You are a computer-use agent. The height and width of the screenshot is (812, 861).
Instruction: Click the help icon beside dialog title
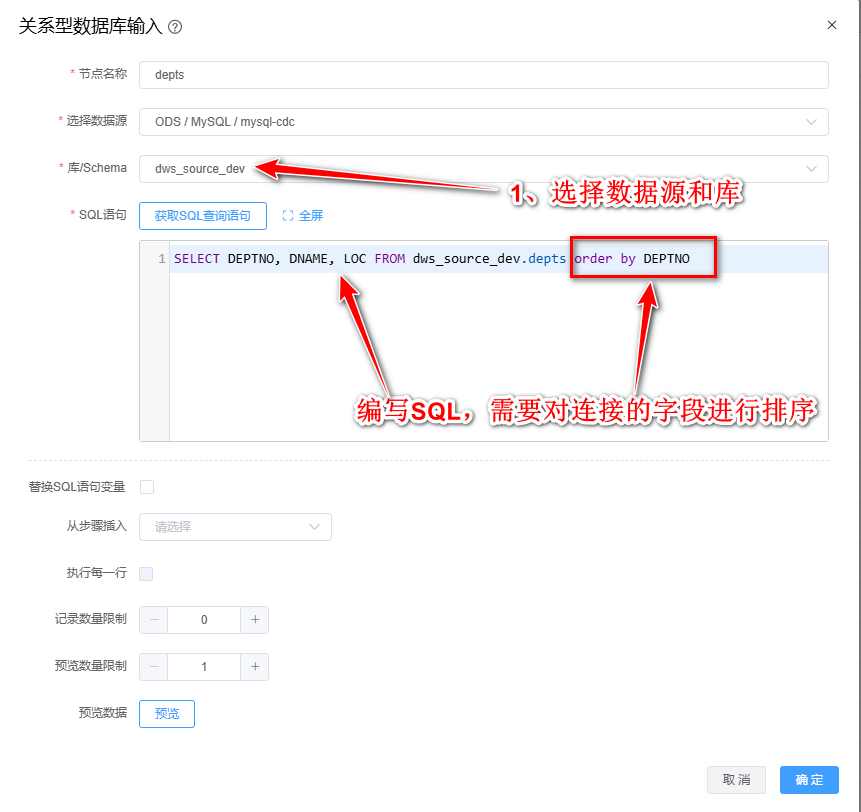click(175, 27)
